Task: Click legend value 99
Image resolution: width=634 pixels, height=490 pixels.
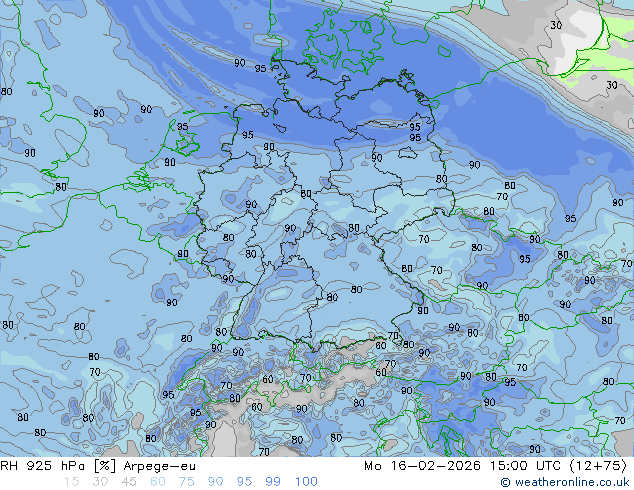Action: point(273,482)
